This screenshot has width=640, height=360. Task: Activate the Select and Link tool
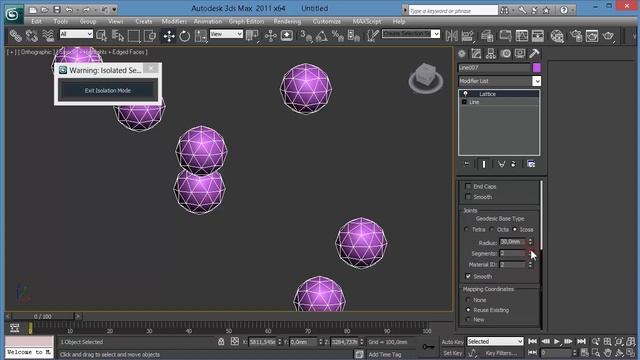[x=16, y=36]
